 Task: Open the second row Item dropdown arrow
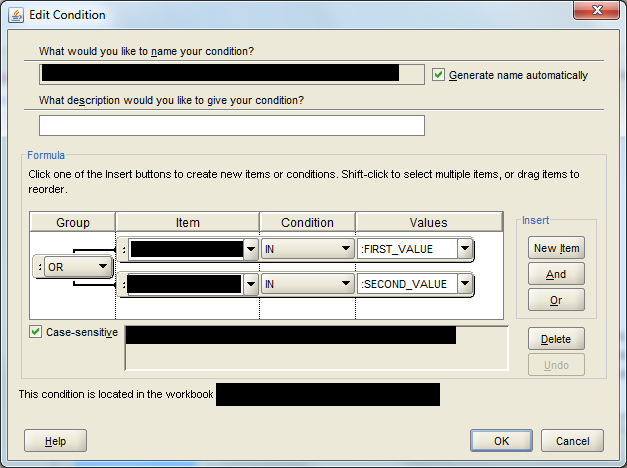pyautogui.click(x=251, y=284)
